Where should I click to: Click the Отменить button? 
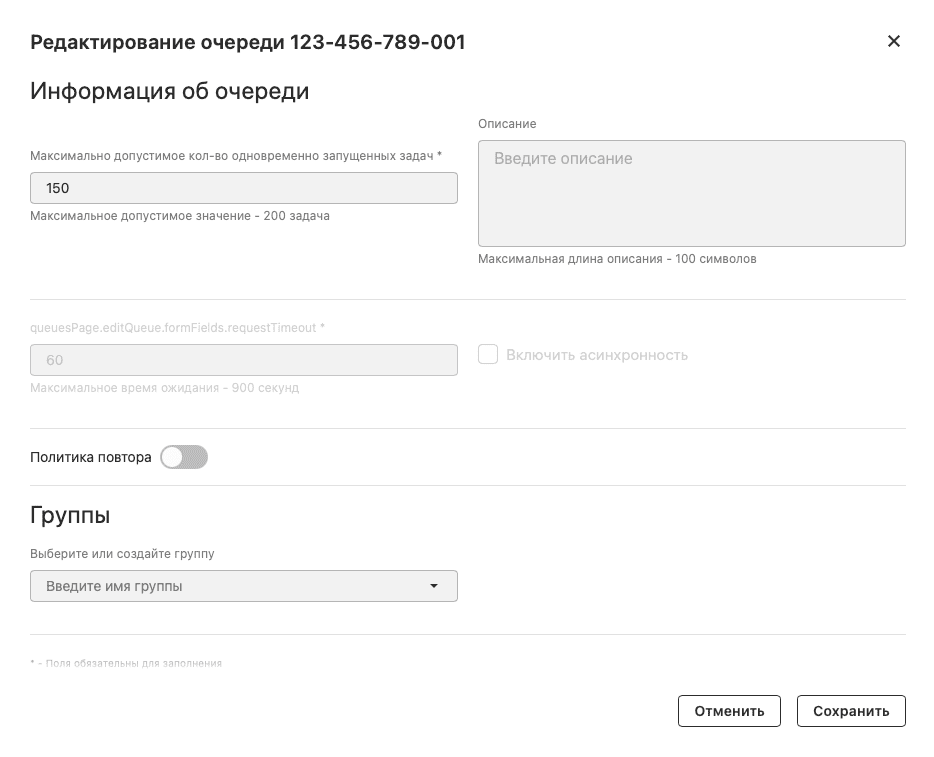click(x=729, y=711)
